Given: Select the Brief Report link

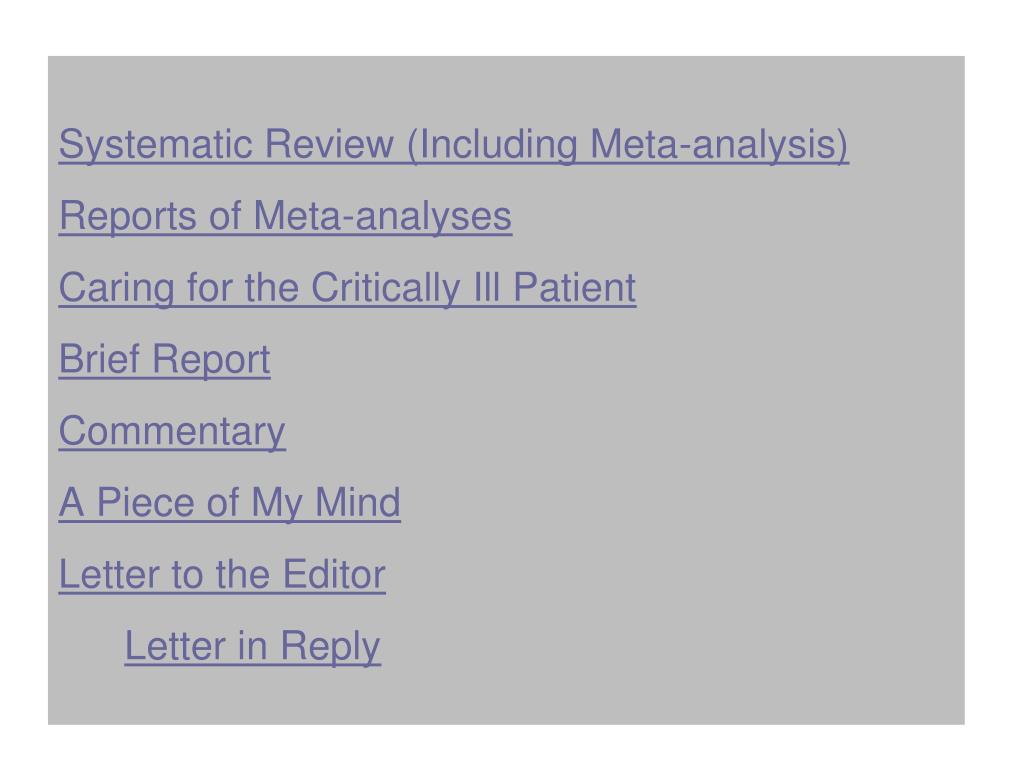Looking at the screenshot, I should pyautogui.click(x=165, y=359).
